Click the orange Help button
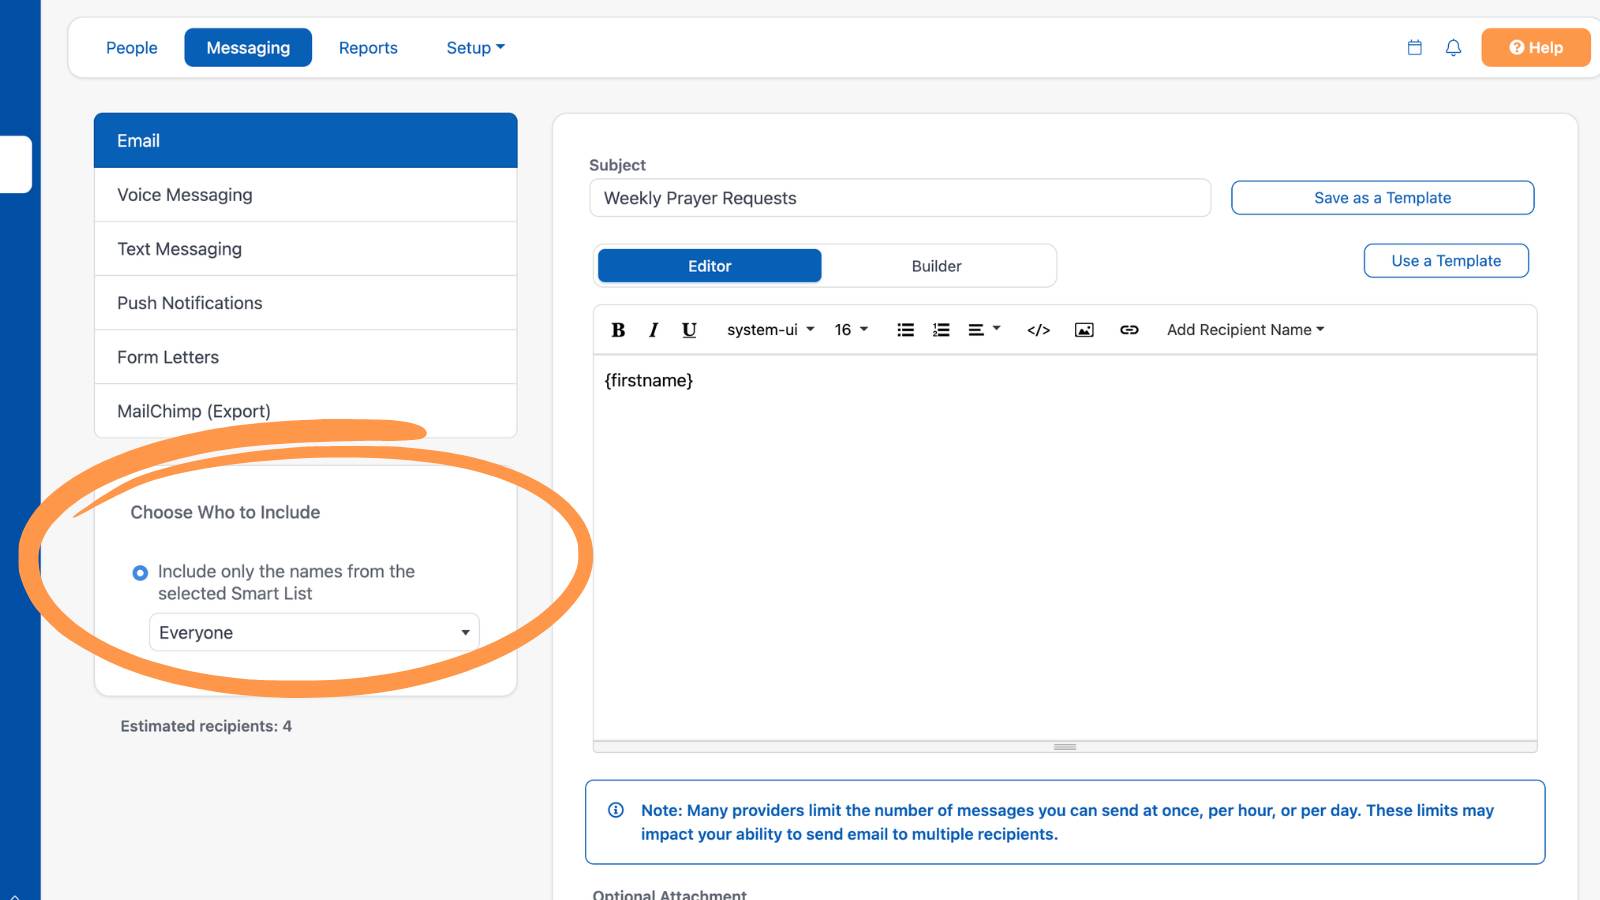 1536,47
